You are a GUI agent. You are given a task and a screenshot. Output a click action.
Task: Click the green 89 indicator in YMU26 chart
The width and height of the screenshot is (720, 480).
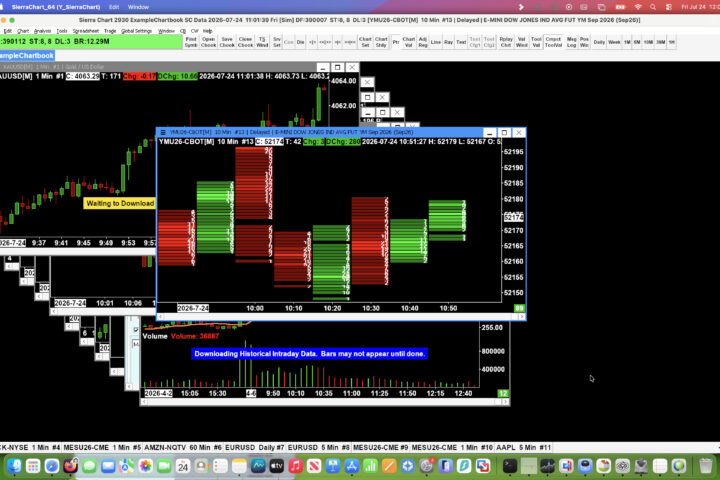tap(519, 308)
